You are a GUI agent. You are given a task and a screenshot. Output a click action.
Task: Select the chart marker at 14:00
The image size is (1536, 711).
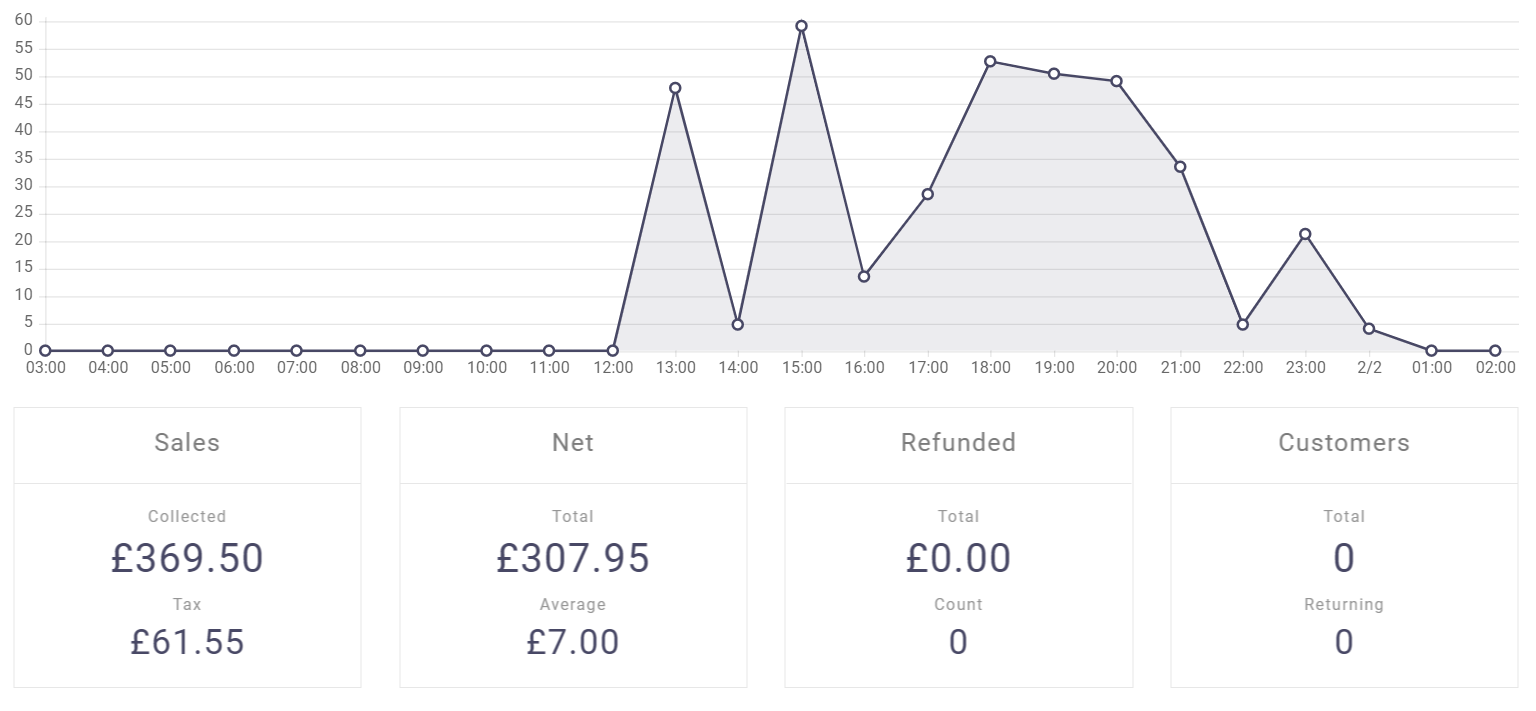[x=738, y=325]
